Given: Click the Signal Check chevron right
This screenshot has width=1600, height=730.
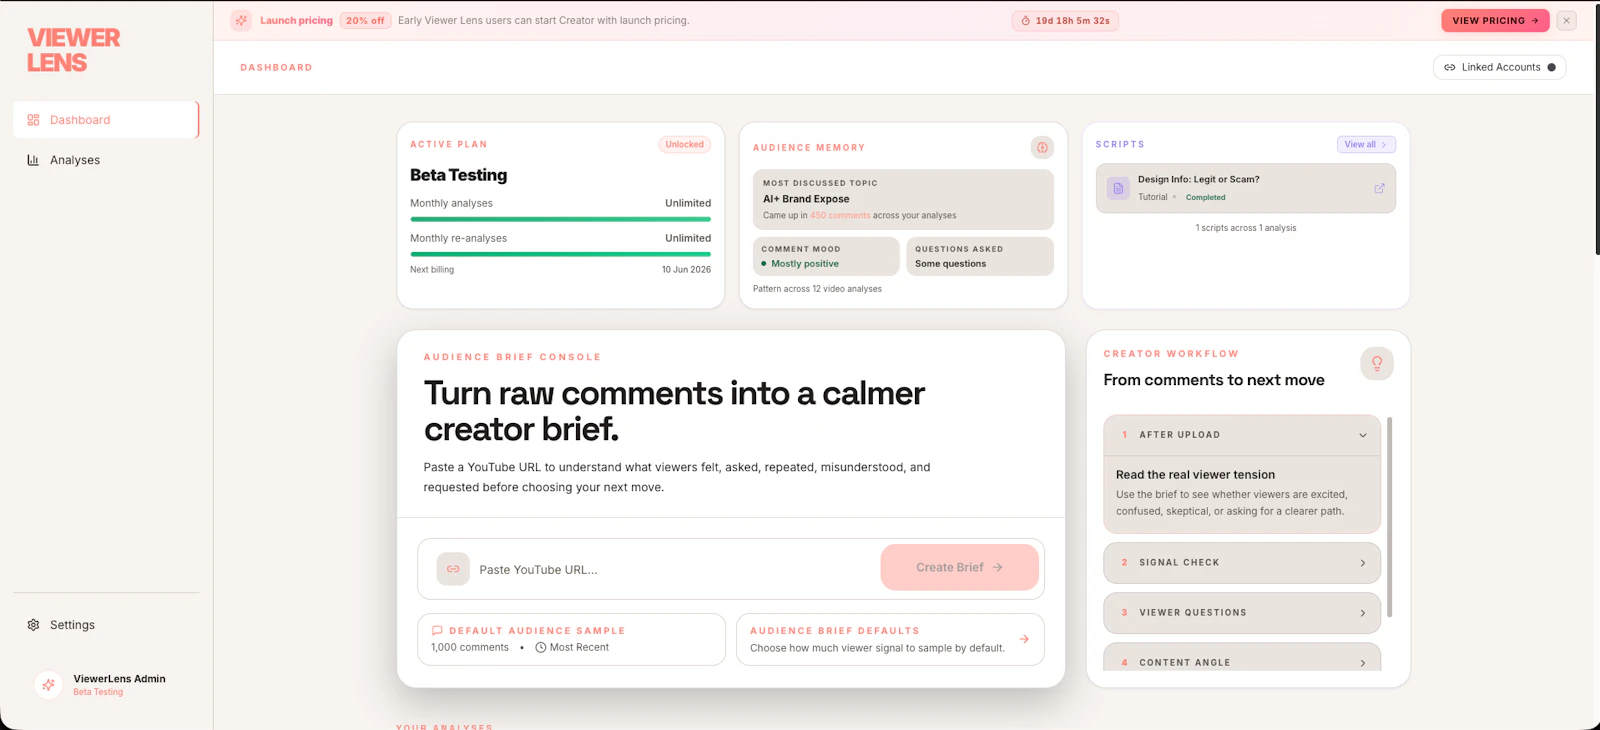Looking at the screenshot, I should 1362,563.
